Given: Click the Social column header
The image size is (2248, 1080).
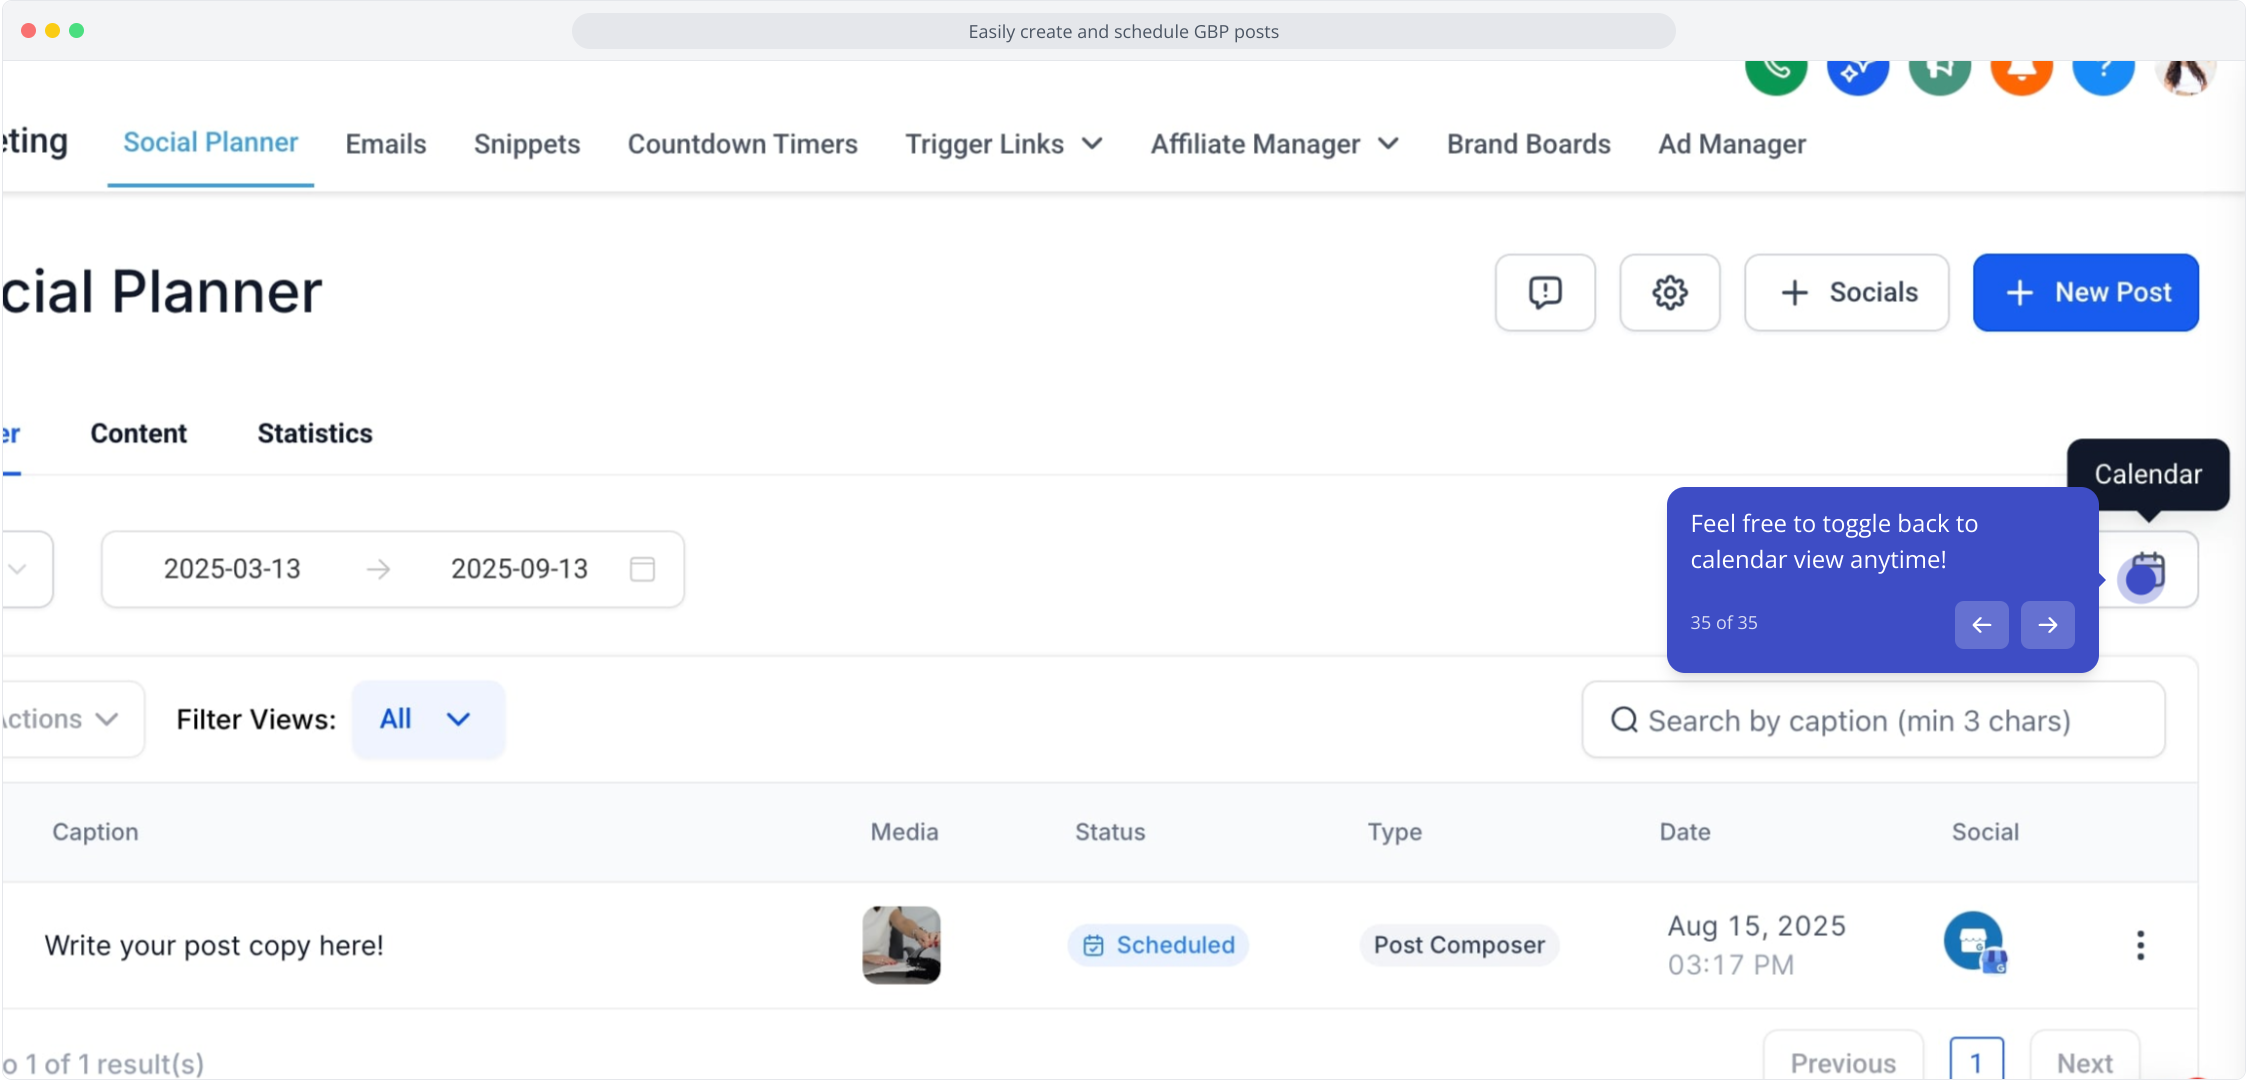Looking at the screenshot, I should coord(1985,832).
